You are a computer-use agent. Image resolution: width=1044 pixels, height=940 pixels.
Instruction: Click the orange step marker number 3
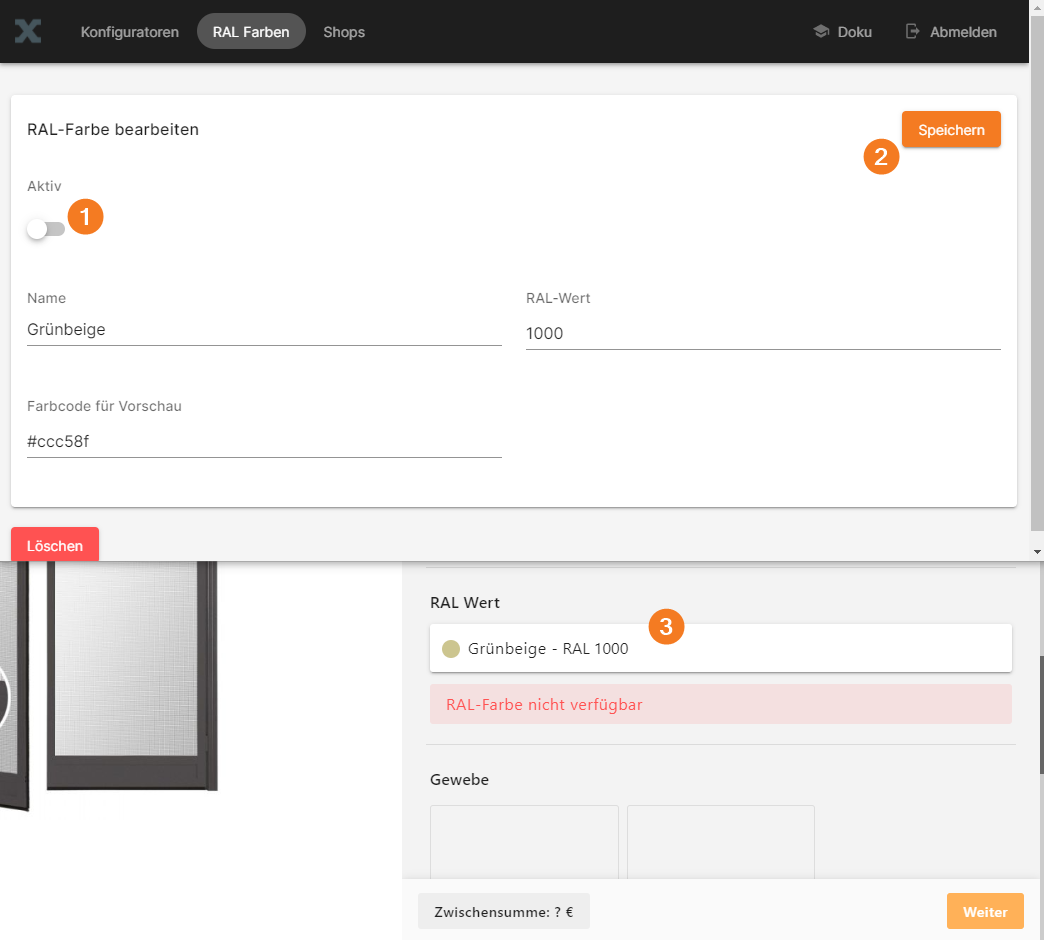[666, 627]
